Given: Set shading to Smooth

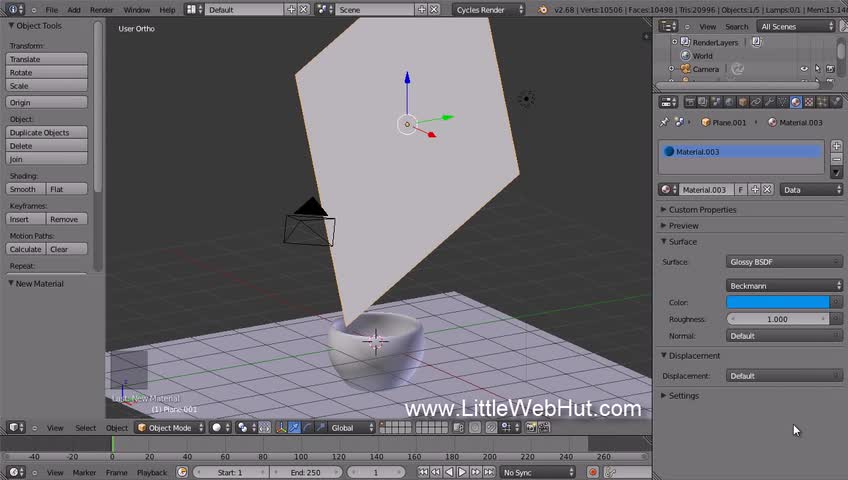Looking at the screenshot, I should [x=25, y=189].
